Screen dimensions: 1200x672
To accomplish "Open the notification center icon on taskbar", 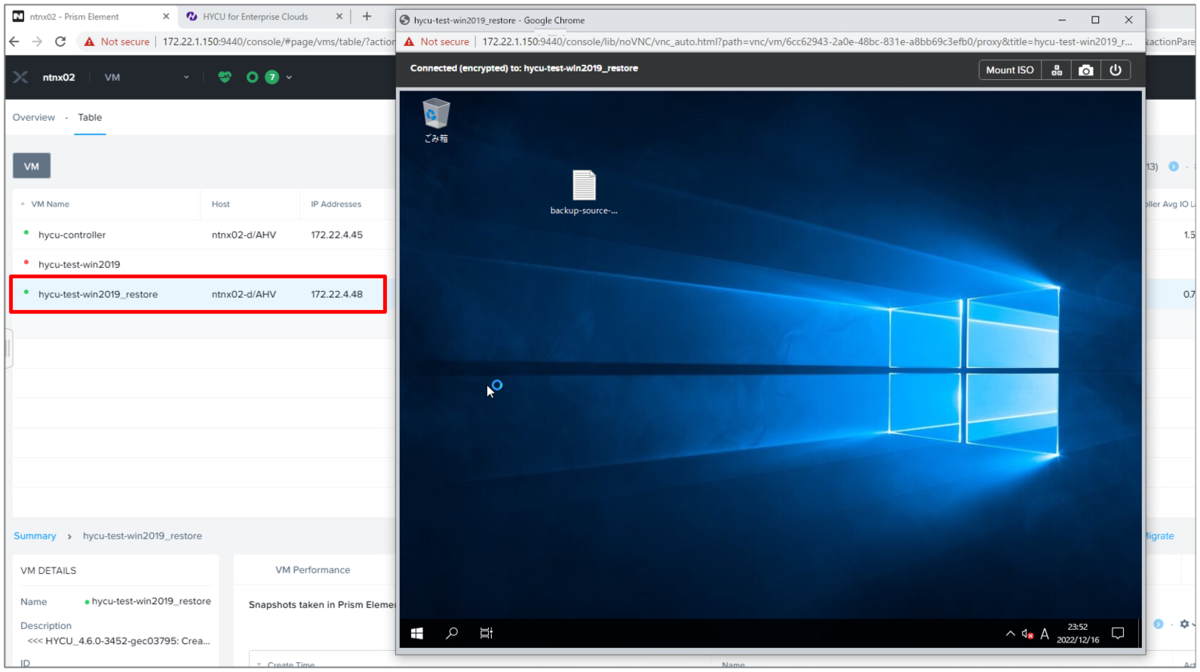I will point(1118,633).
